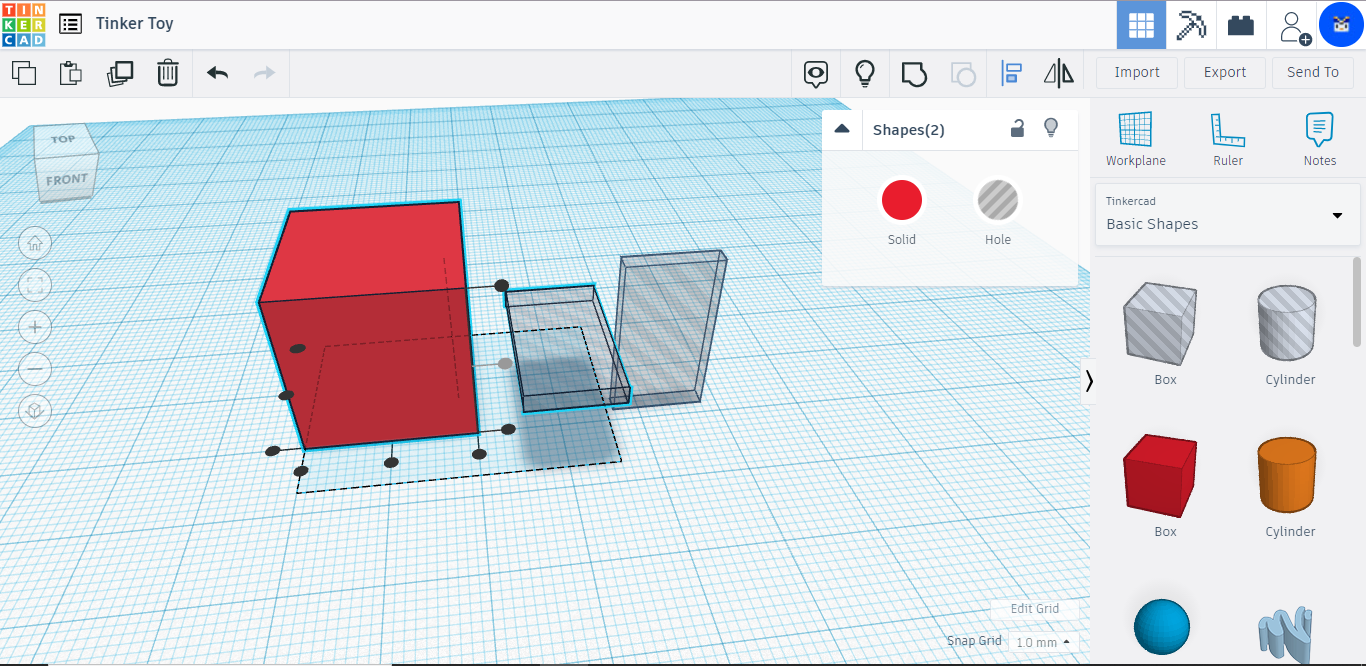Pick the orange Cylinder shape thumbnail
Image resolution: width=1366 pixels, height=666 pixels.
[x=1286, y=475]
